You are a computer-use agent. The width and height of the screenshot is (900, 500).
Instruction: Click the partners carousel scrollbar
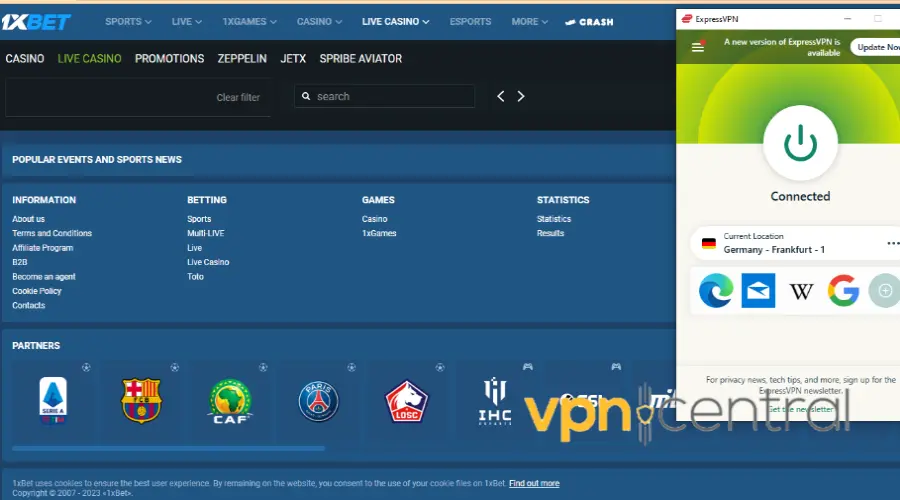[x=168, y=448]
